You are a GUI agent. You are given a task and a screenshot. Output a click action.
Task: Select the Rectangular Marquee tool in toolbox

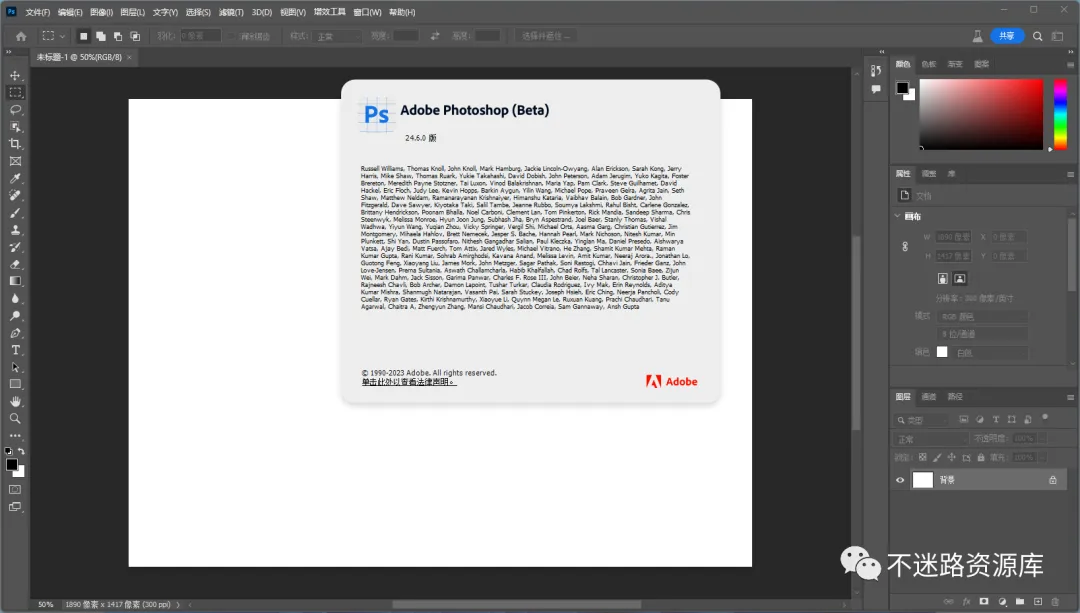click(x=15, y=92)
